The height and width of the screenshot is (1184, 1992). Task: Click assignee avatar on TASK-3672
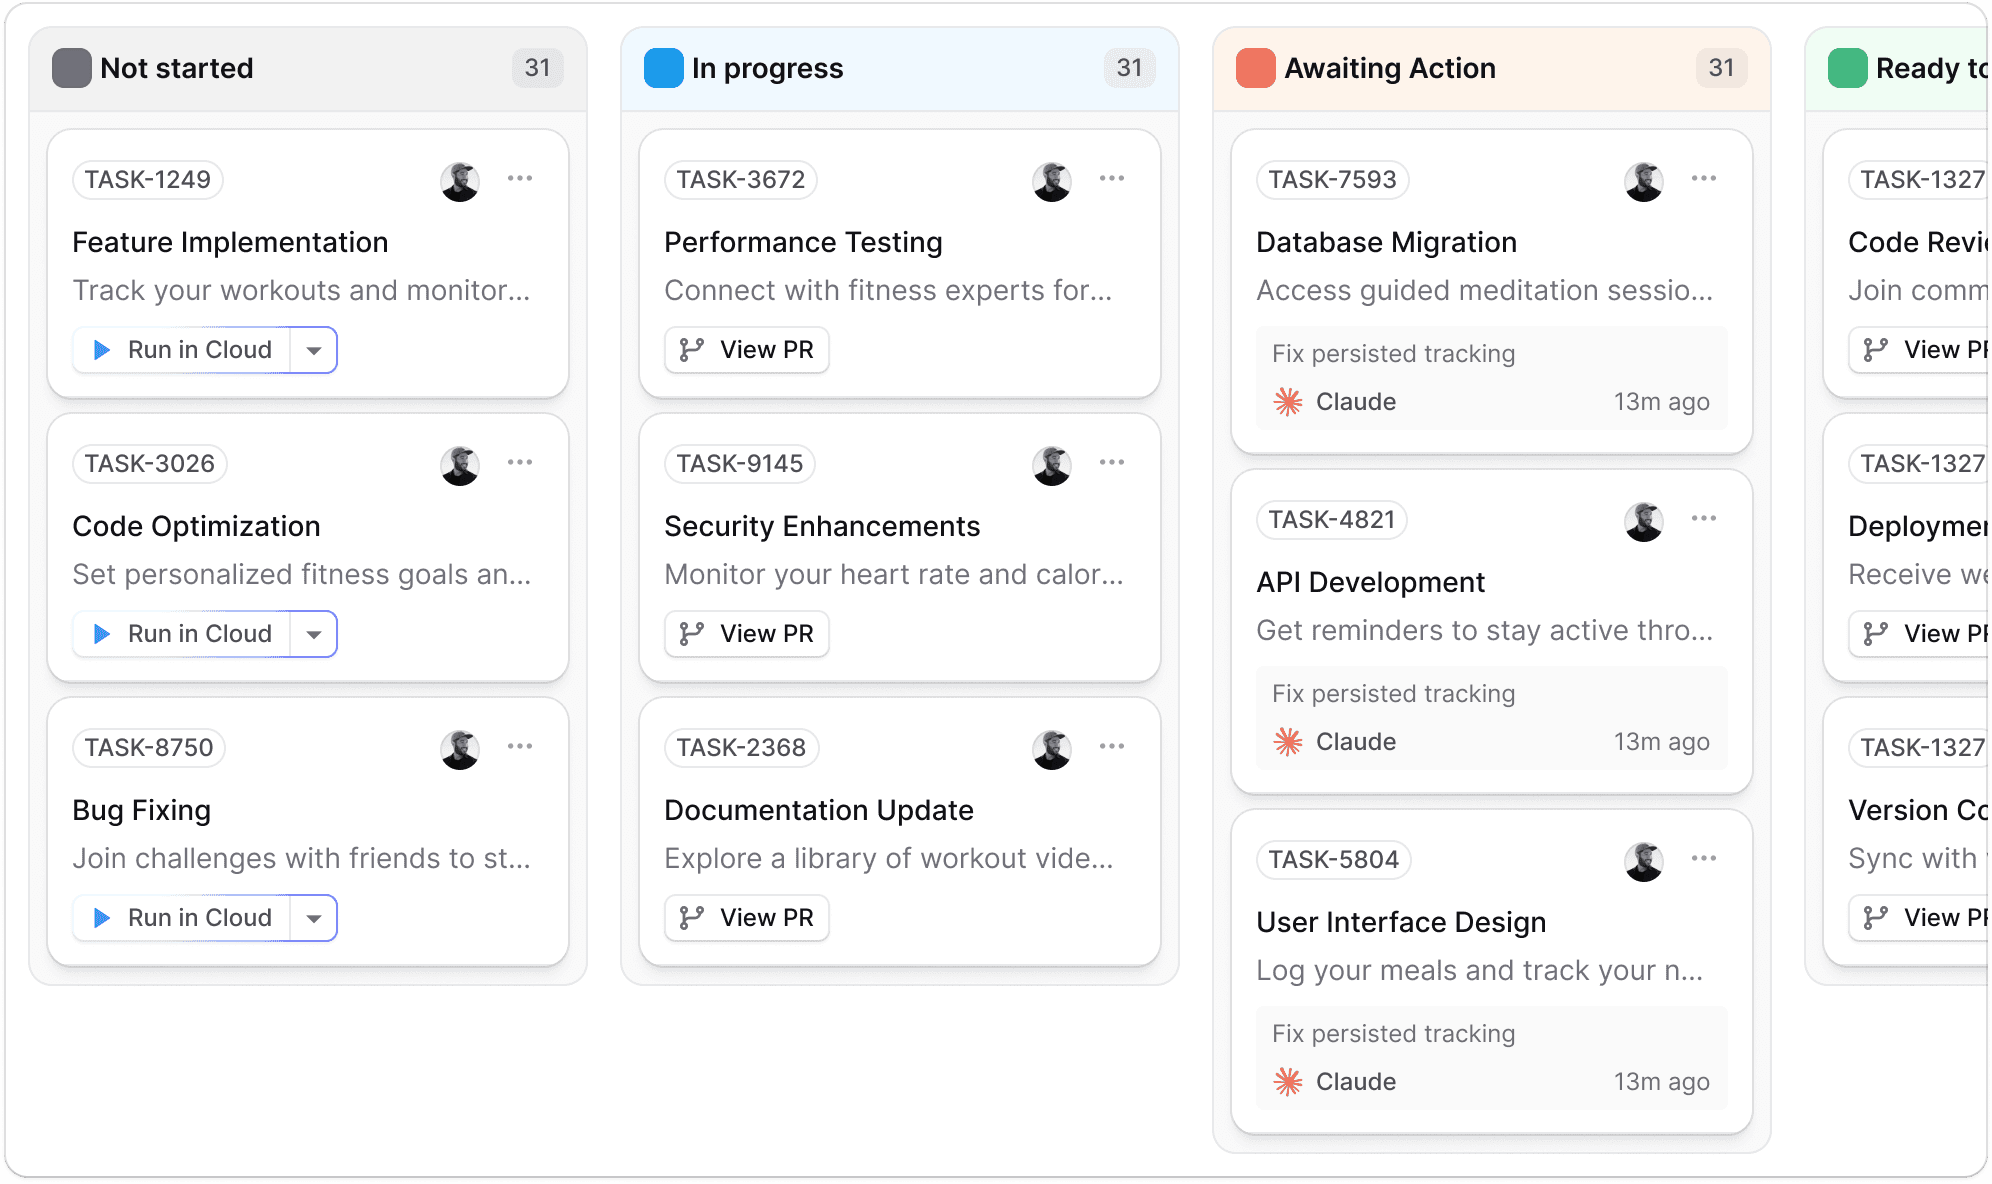click(x=1051, y=181)
